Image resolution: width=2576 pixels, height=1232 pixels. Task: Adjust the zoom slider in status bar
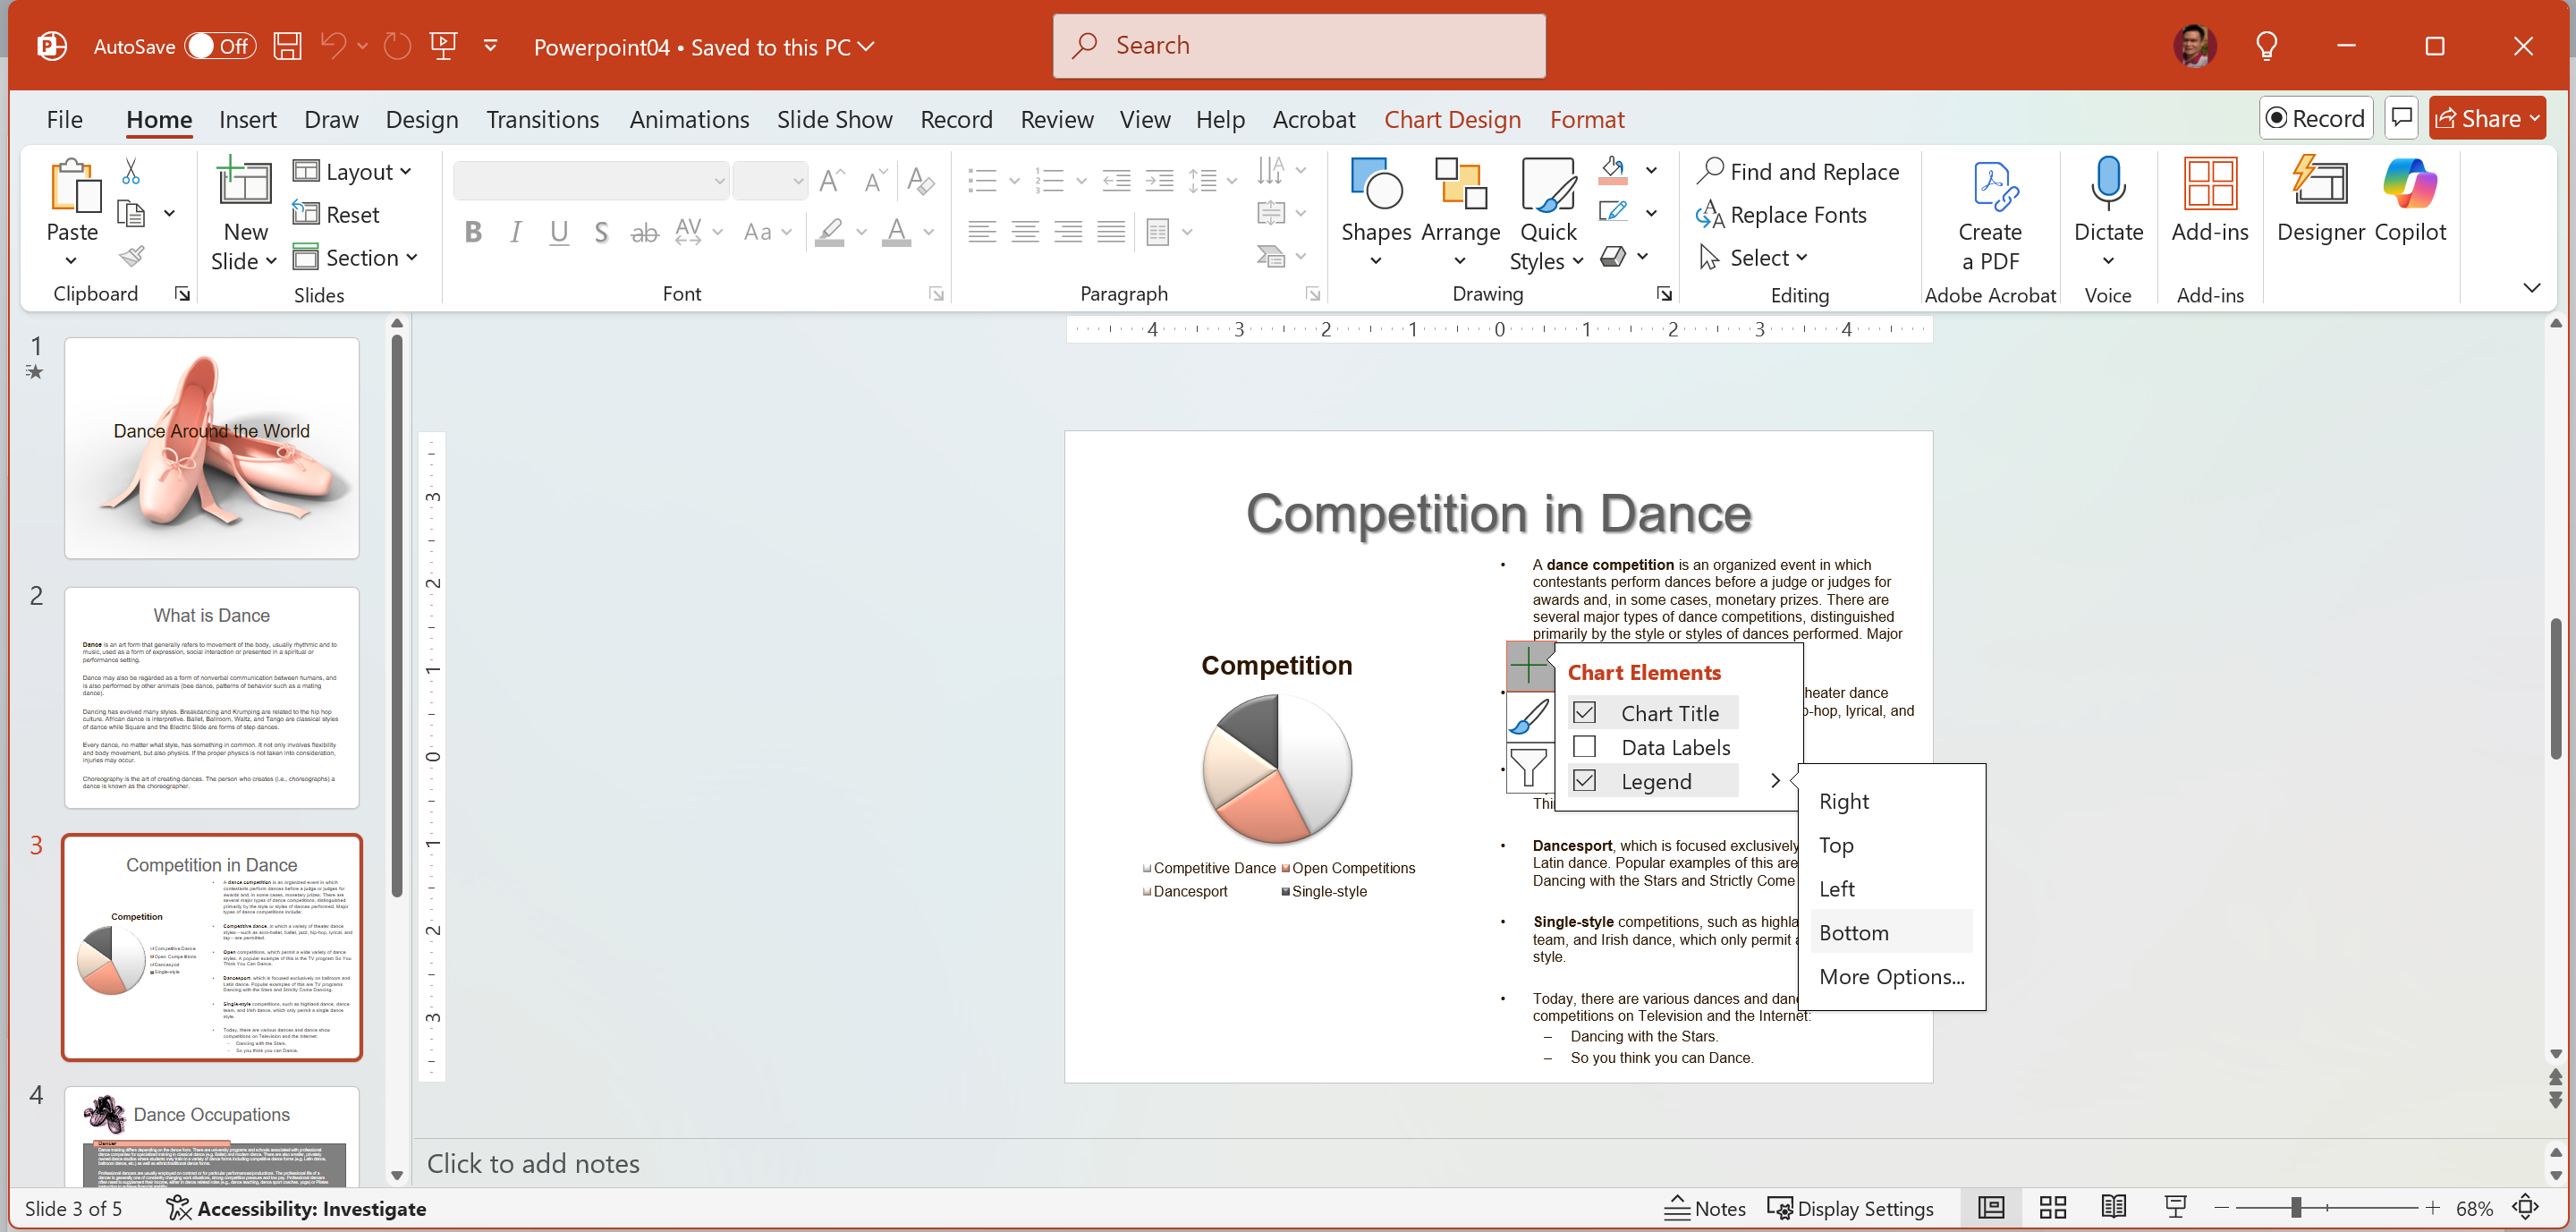click(x=2296, y=1207)
